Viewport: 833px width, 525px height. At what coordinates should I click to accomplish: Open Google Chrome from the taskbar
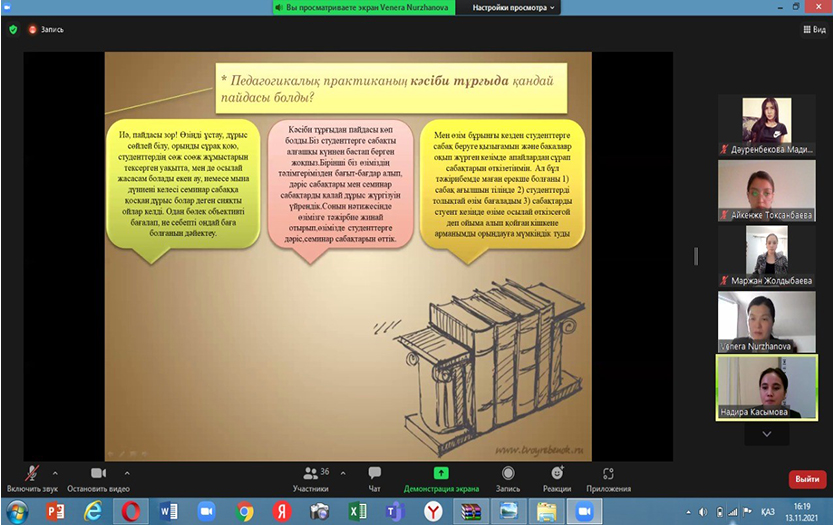click(x=245, y=511)
